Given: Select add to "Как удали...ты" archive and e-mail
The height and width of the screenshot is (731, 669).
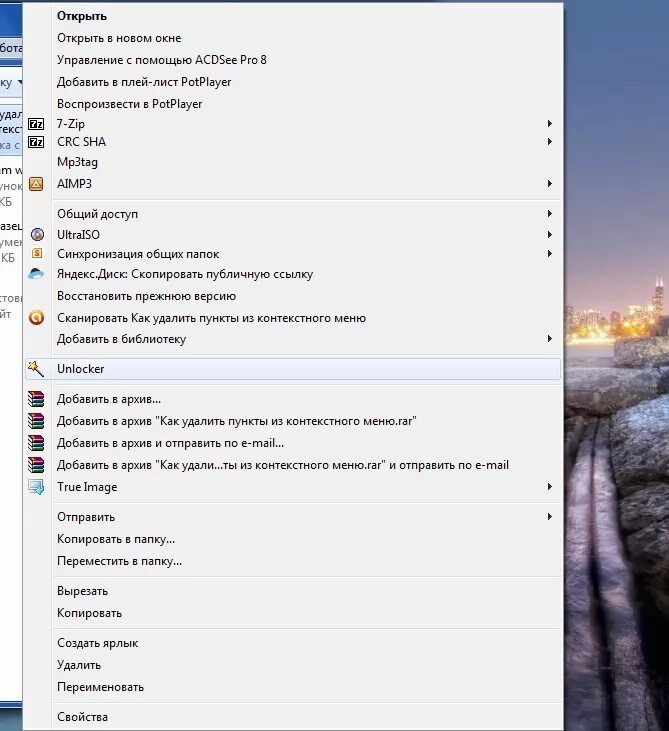Looking at the screenshot, I should [x=293, y=465].
